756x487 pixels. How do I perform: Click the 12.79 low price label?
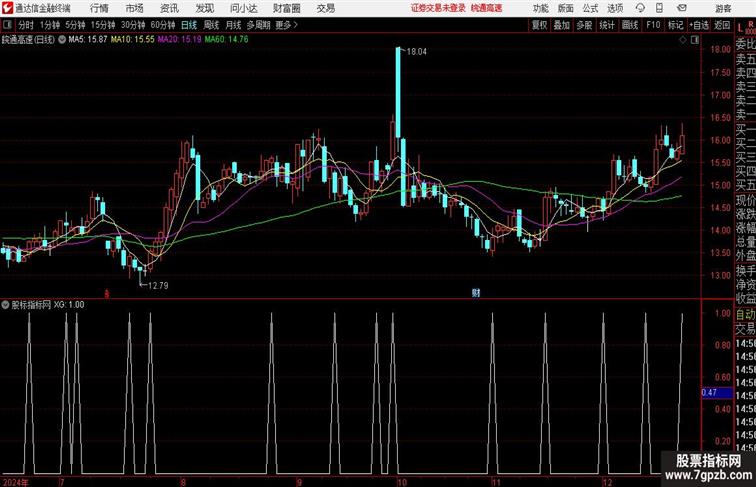click(158, 285)
